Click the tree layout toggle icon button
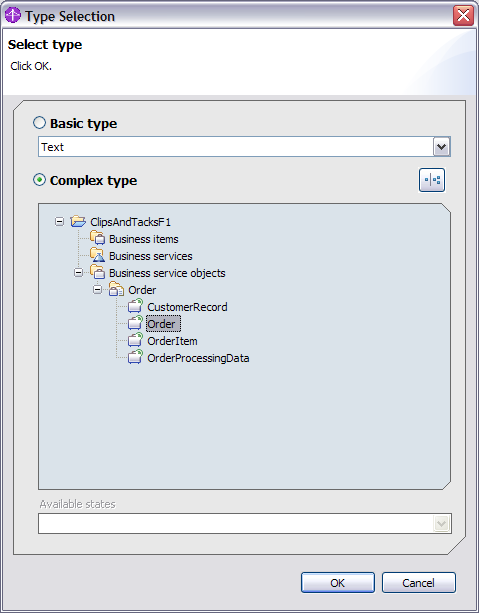This screenshot has width=479, height=613. point(432,180)
